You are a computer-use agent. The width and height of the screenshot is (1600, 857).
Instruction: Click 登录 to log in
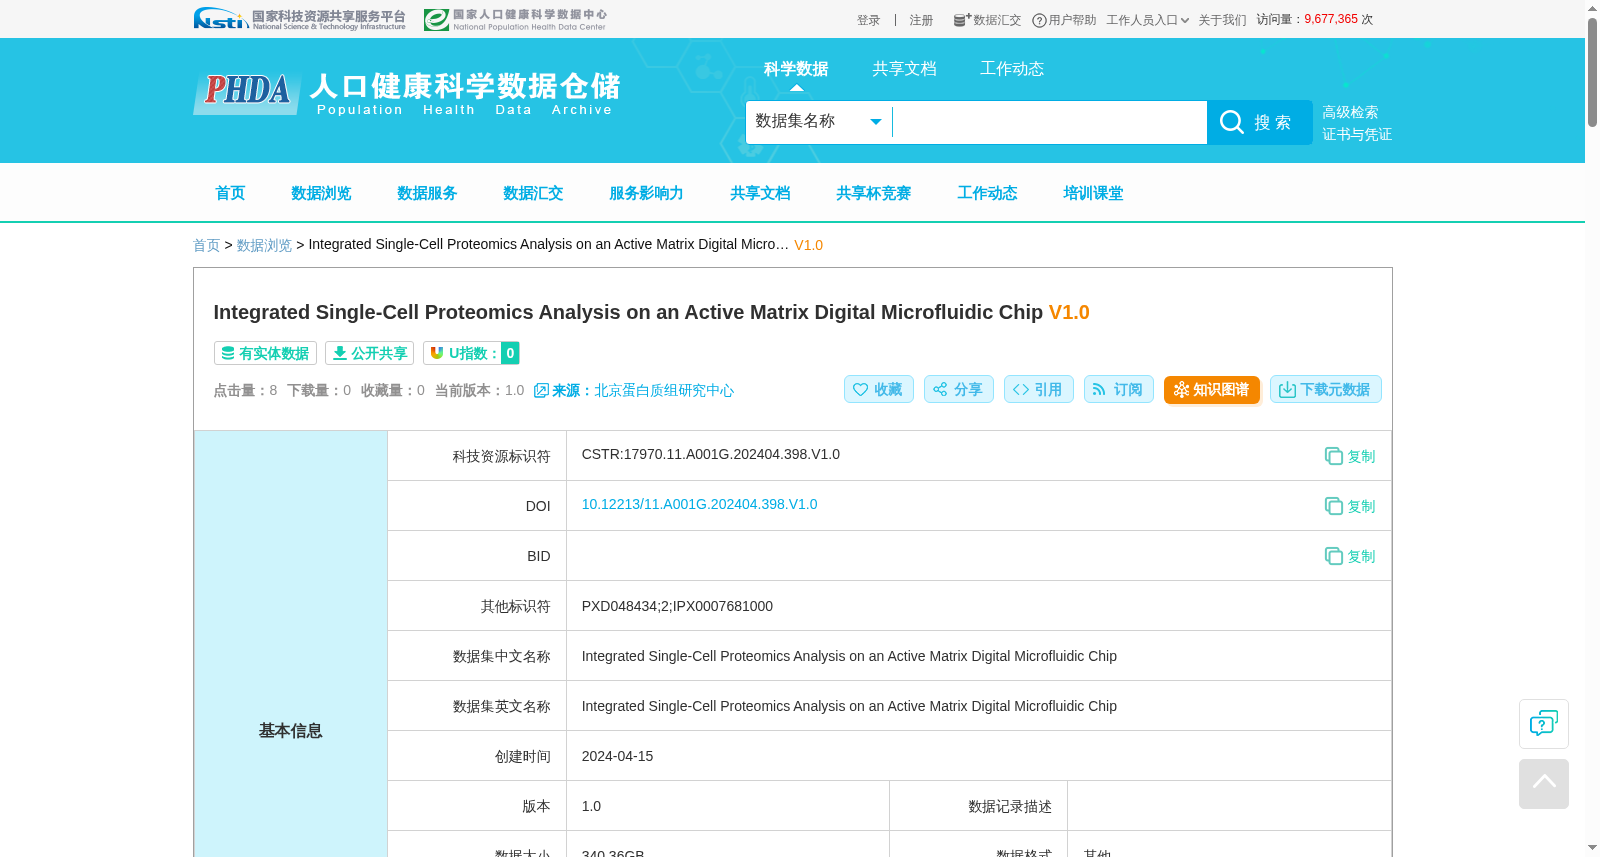click(868, 20)
